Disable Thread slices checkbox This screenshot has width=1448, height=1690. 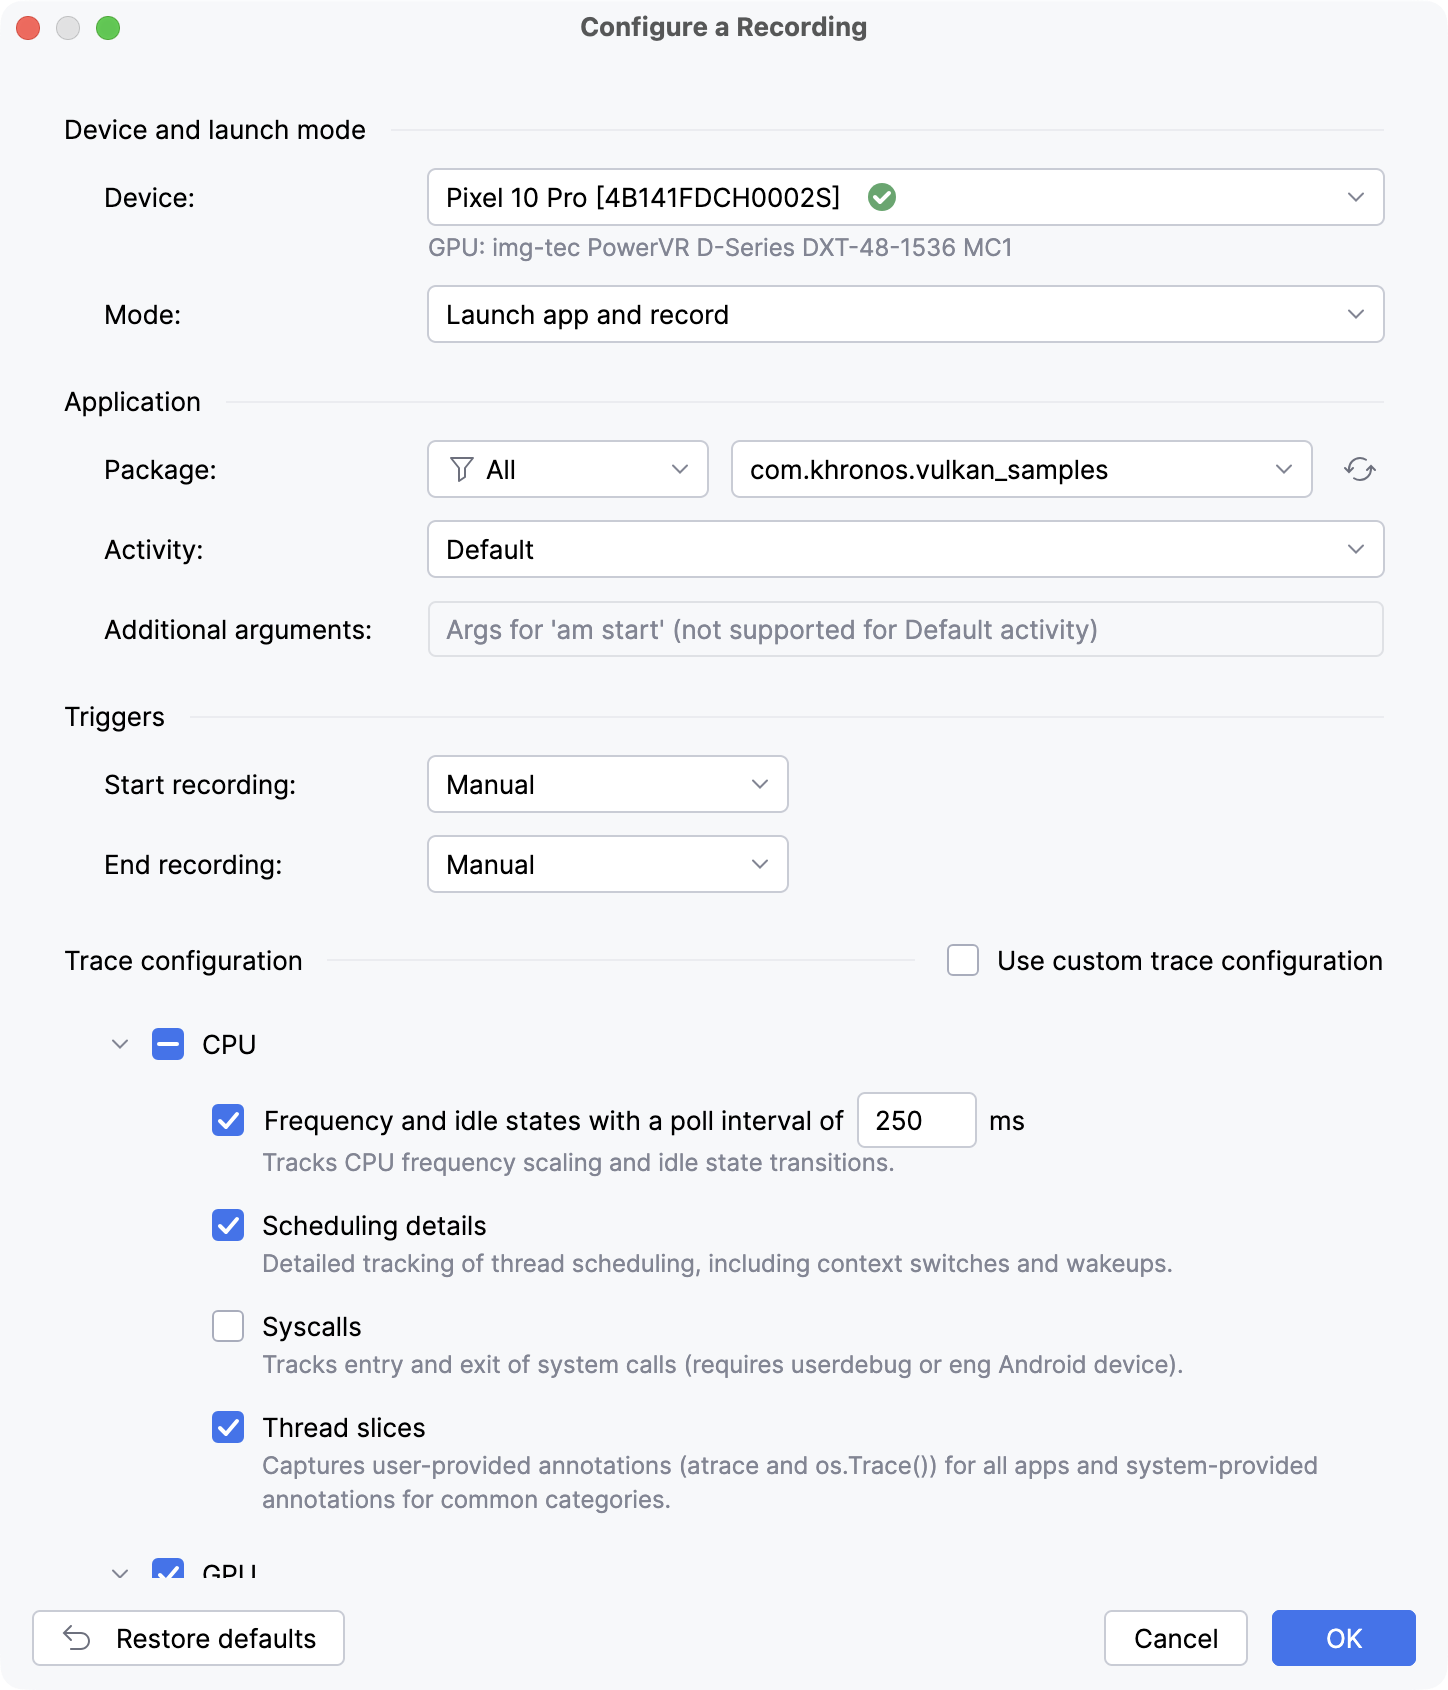tap(228, 1427)
